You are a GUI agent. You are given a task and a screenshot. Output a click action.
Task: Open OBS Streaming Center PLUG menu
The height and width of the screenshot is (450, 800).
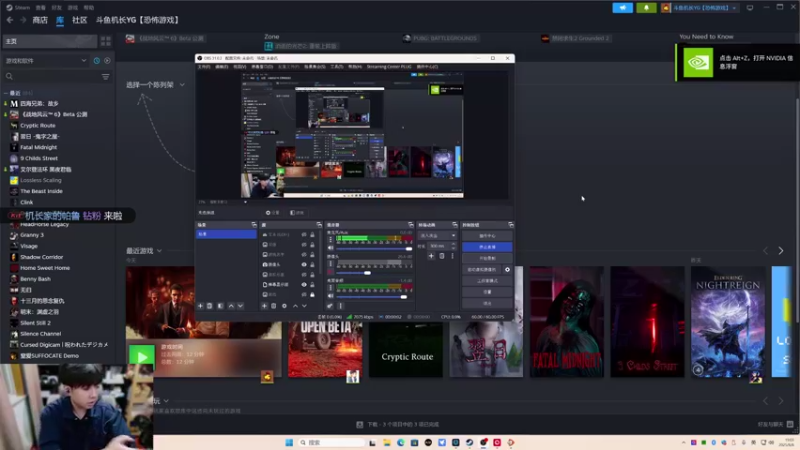pyautogui.click(x=389, y=67)
